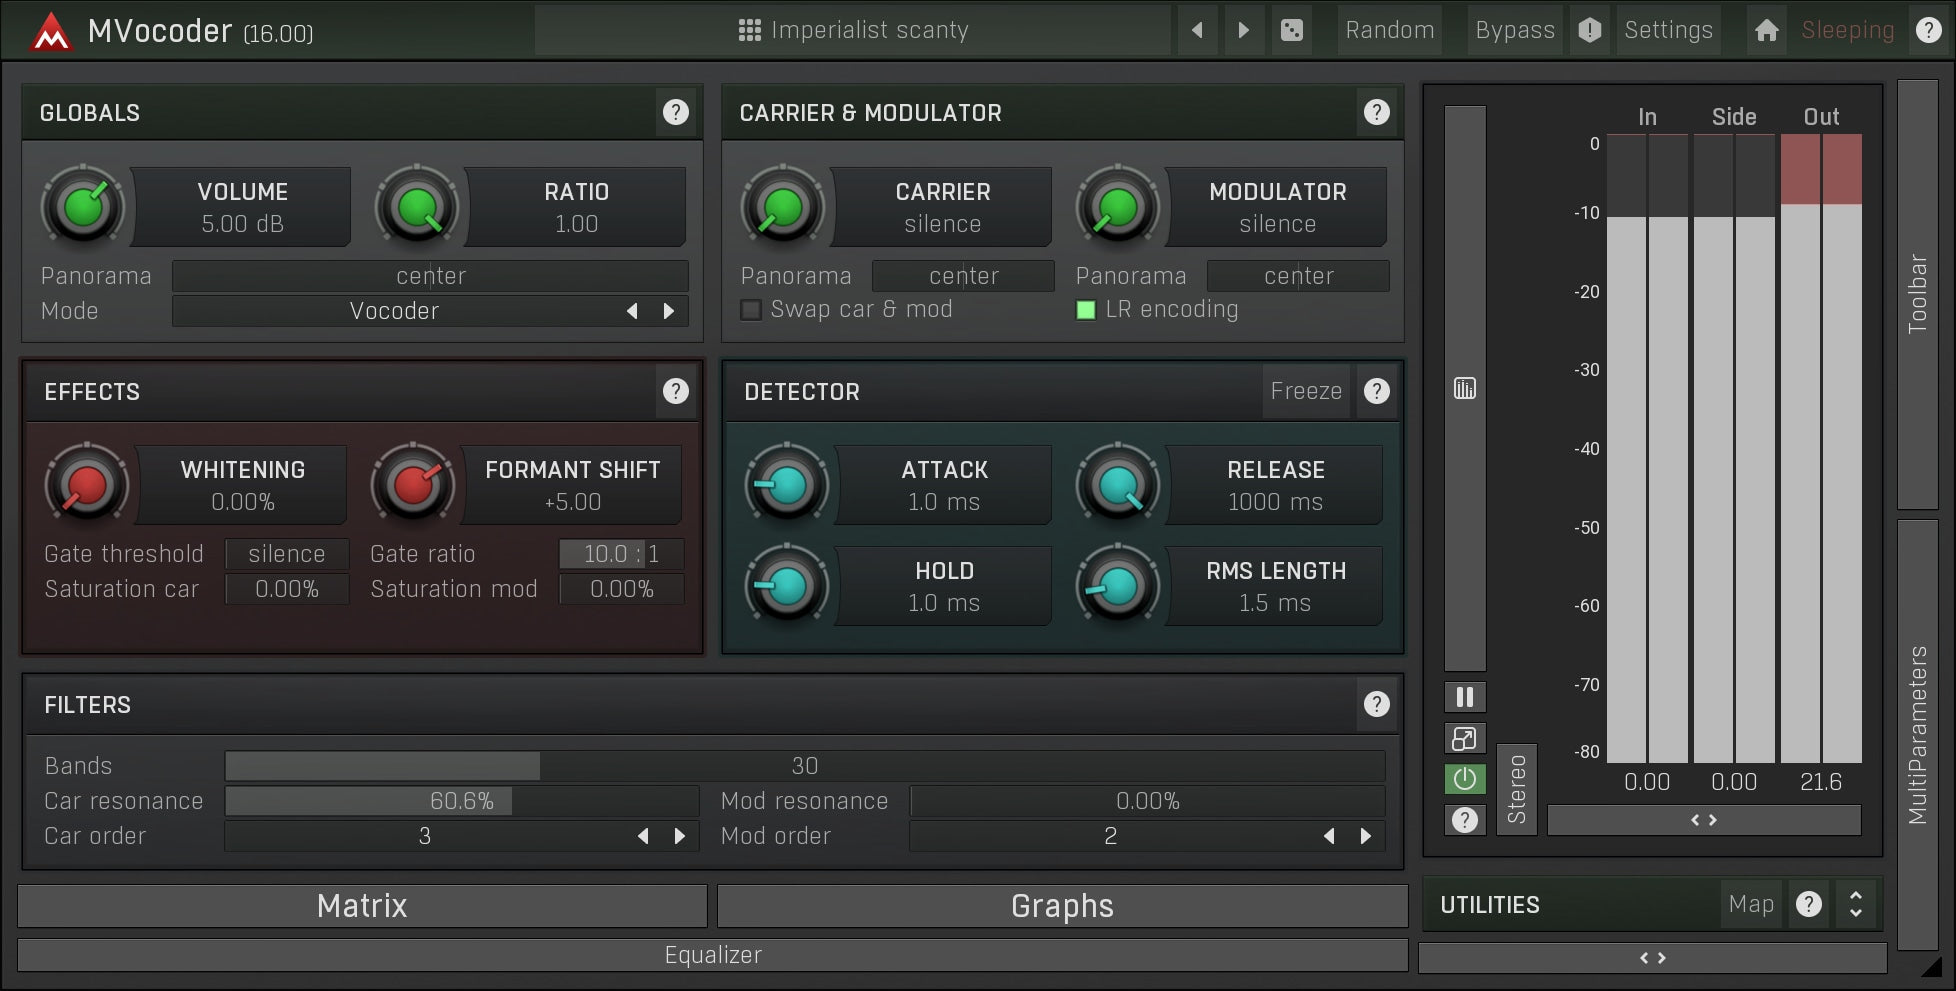Open the Equalizer panel
The image size is (1956, 991).
click(x=712, y=955)
